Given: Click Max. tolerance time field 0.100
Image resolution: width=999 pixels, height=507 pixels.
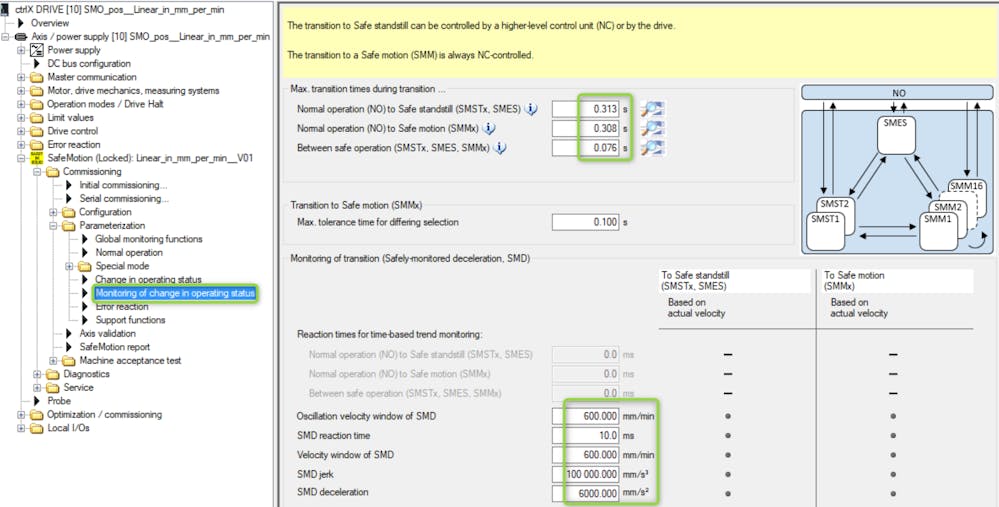Looking at the screenshot, I should click(586, 222).
